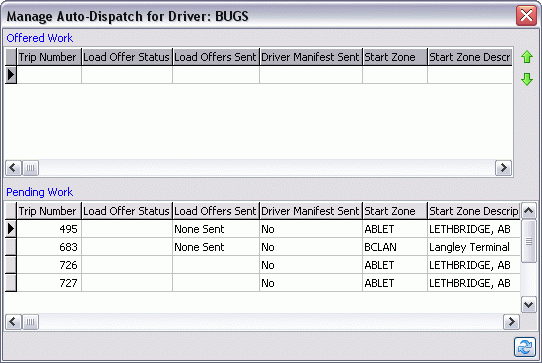
Task: Click Pending Work horizontal left scroll arrow
Action: tap(13, 322)
